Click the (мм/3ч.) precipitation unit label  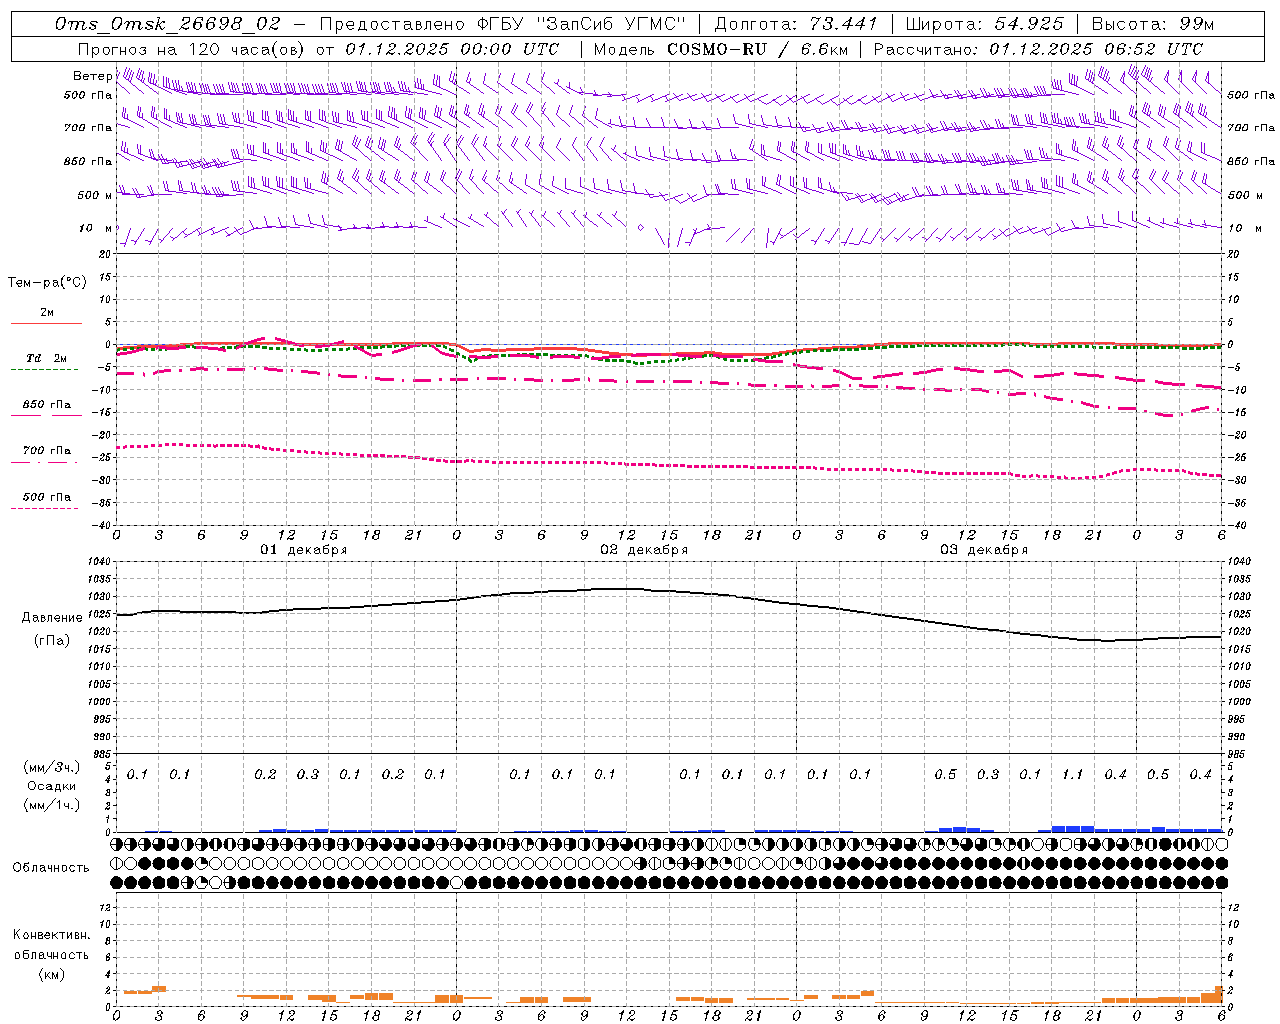(x=52, y=767)
